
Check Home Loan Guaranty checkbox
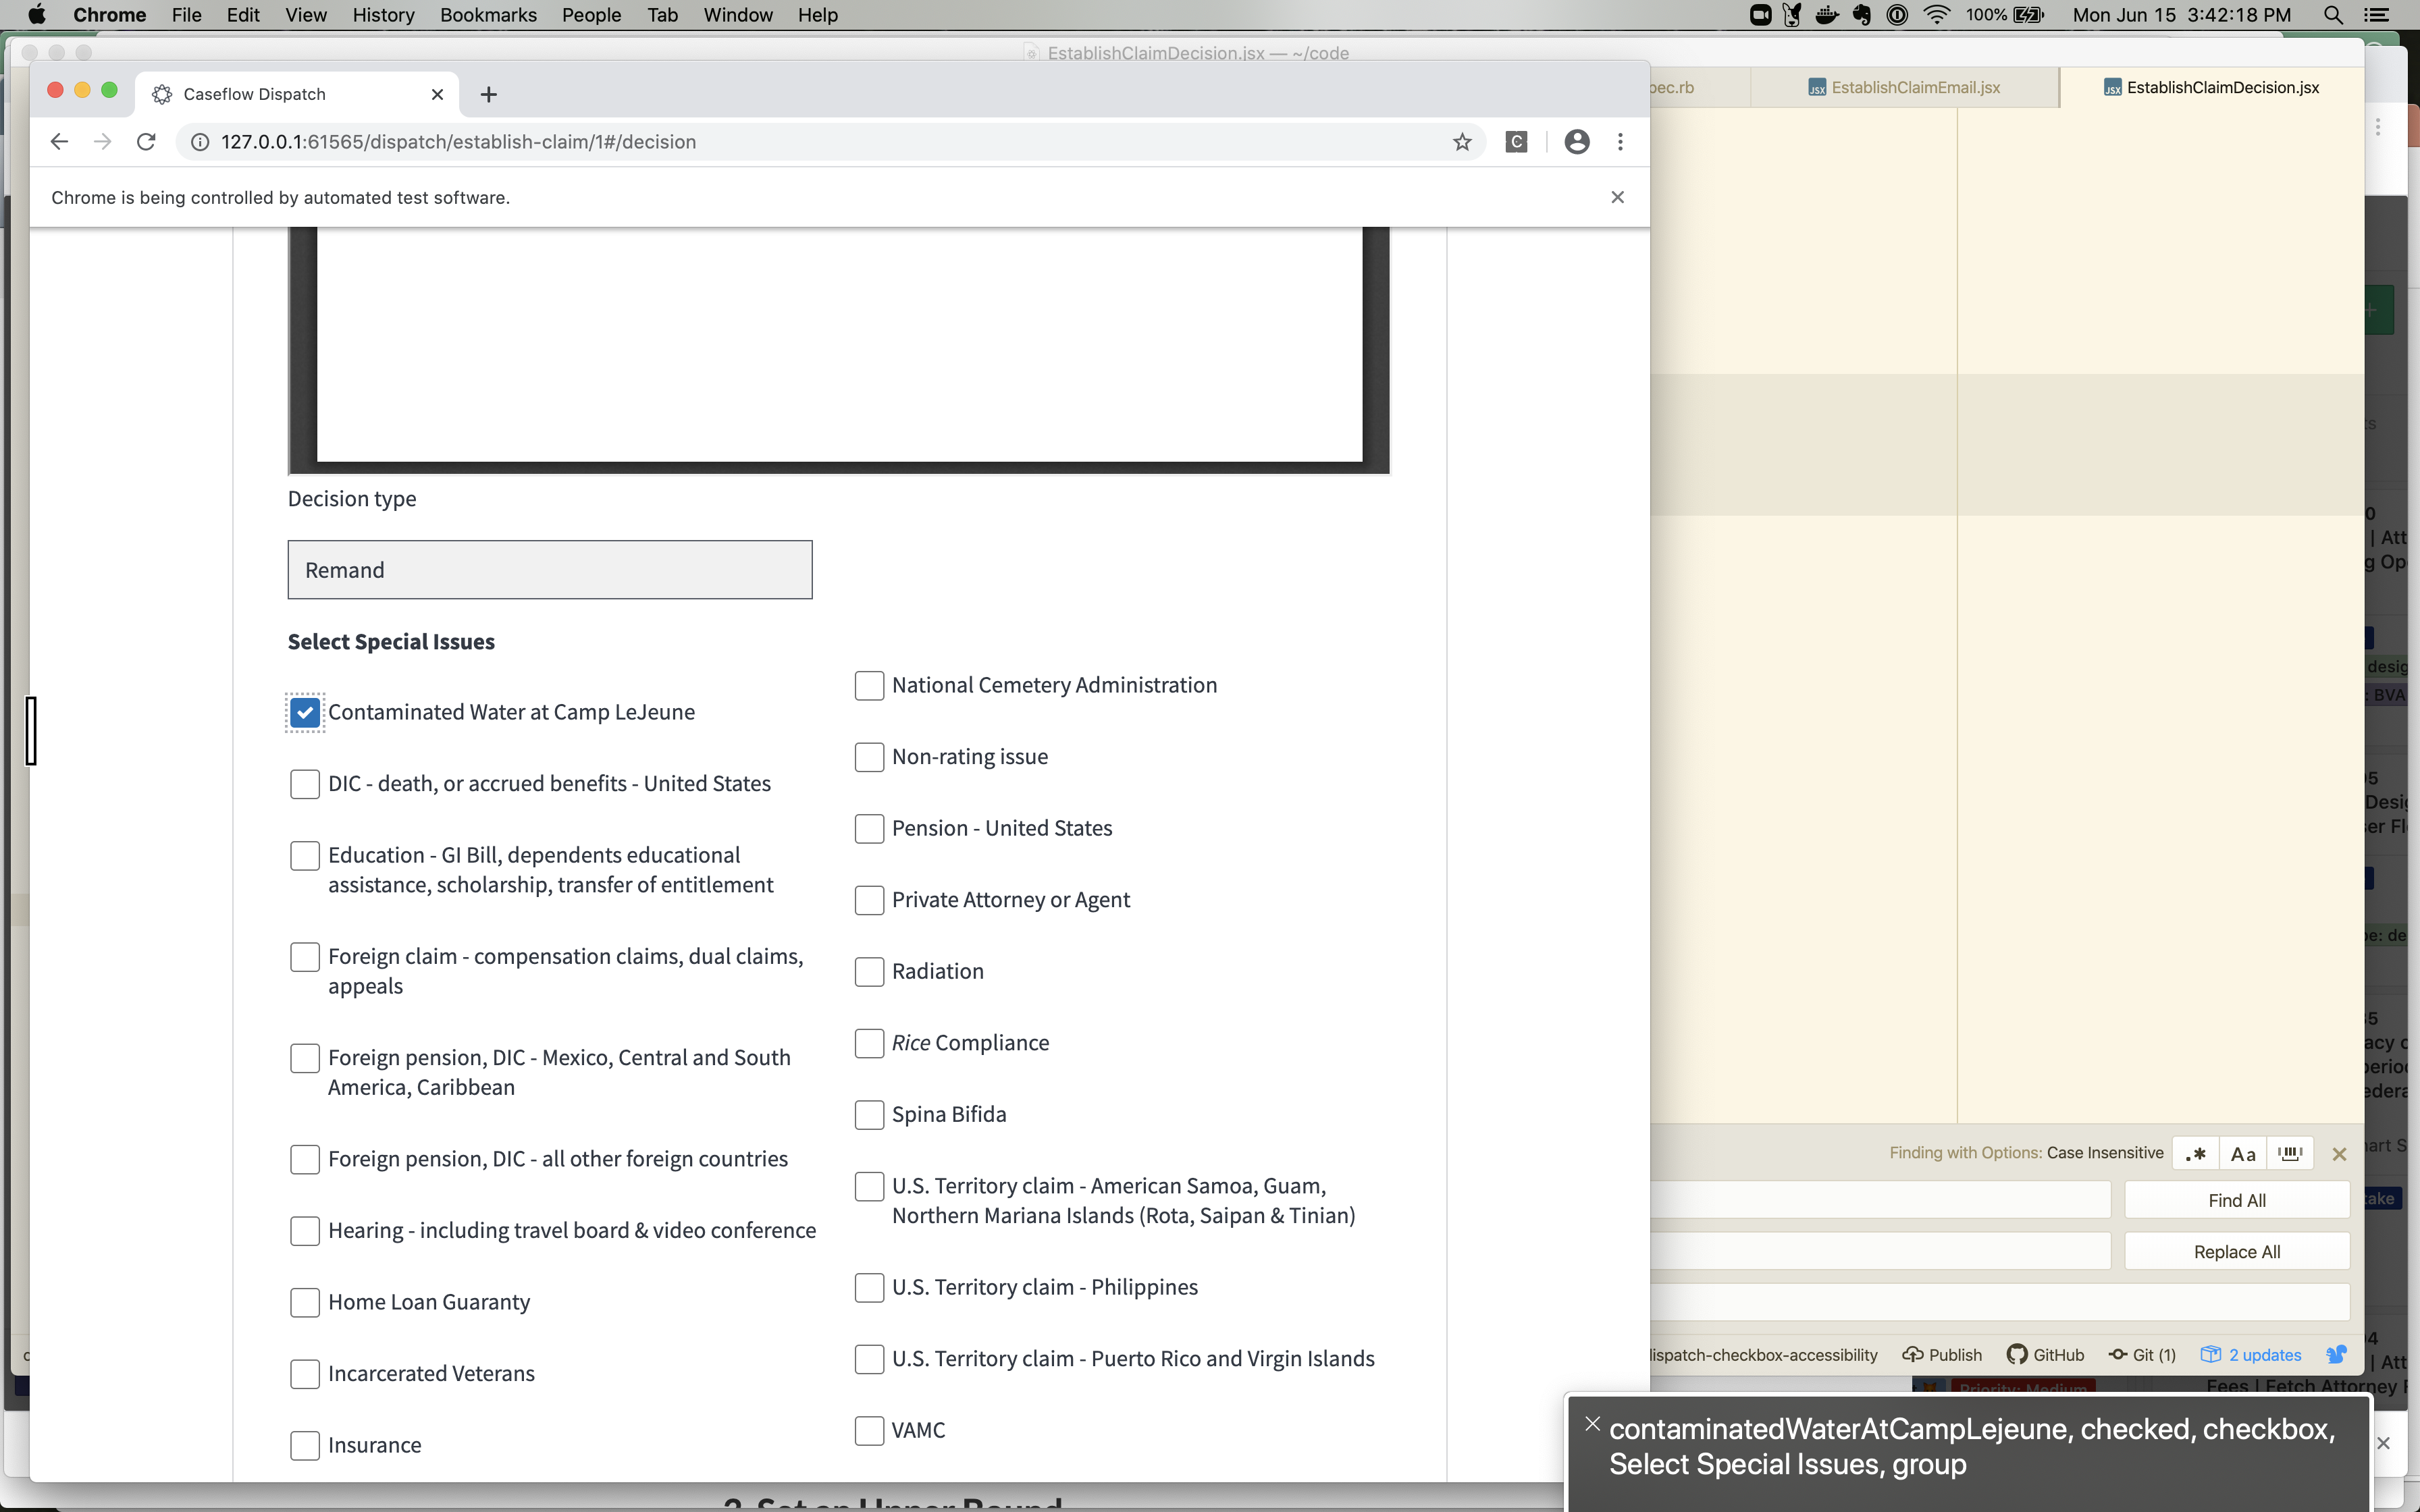click(305, 1302)
